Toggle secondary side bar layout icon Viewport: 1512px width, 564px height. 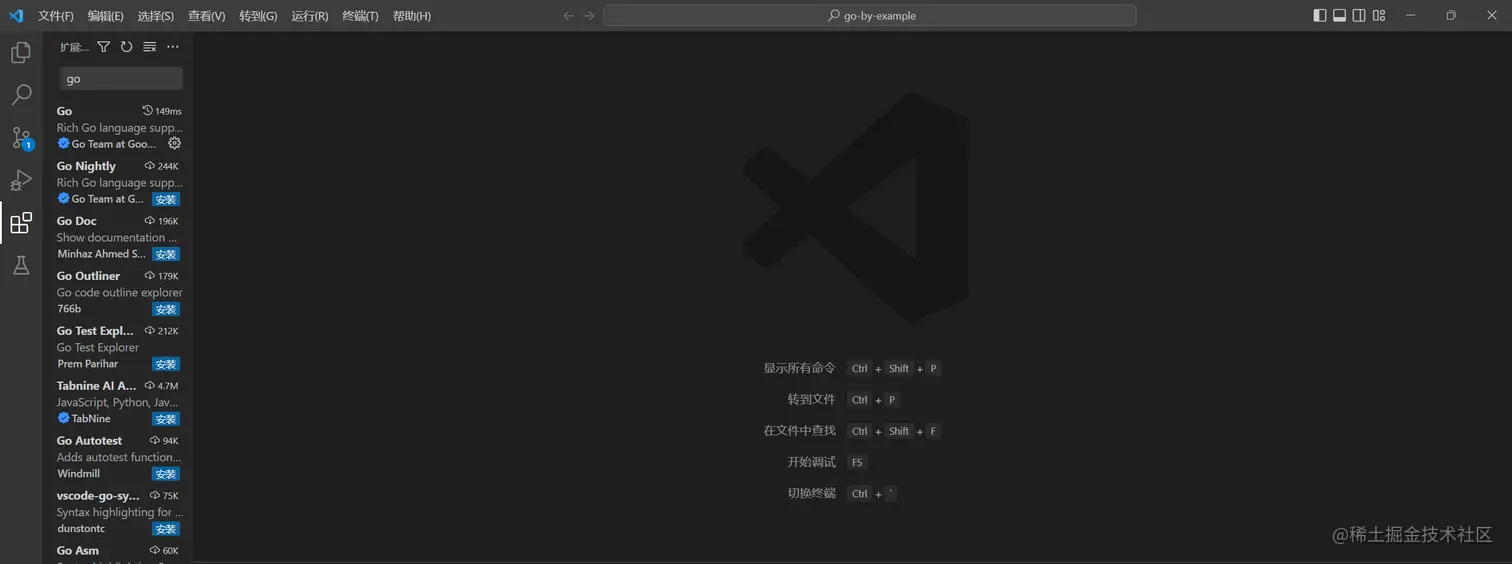1359,15
